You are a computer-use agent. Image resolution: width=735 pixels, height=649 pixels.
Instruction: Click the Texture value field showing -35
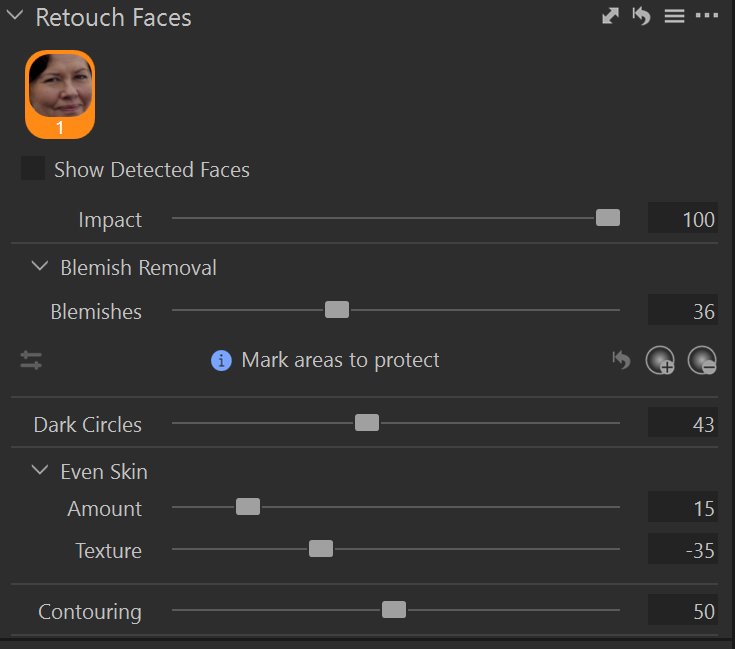[x=683, y=550]
